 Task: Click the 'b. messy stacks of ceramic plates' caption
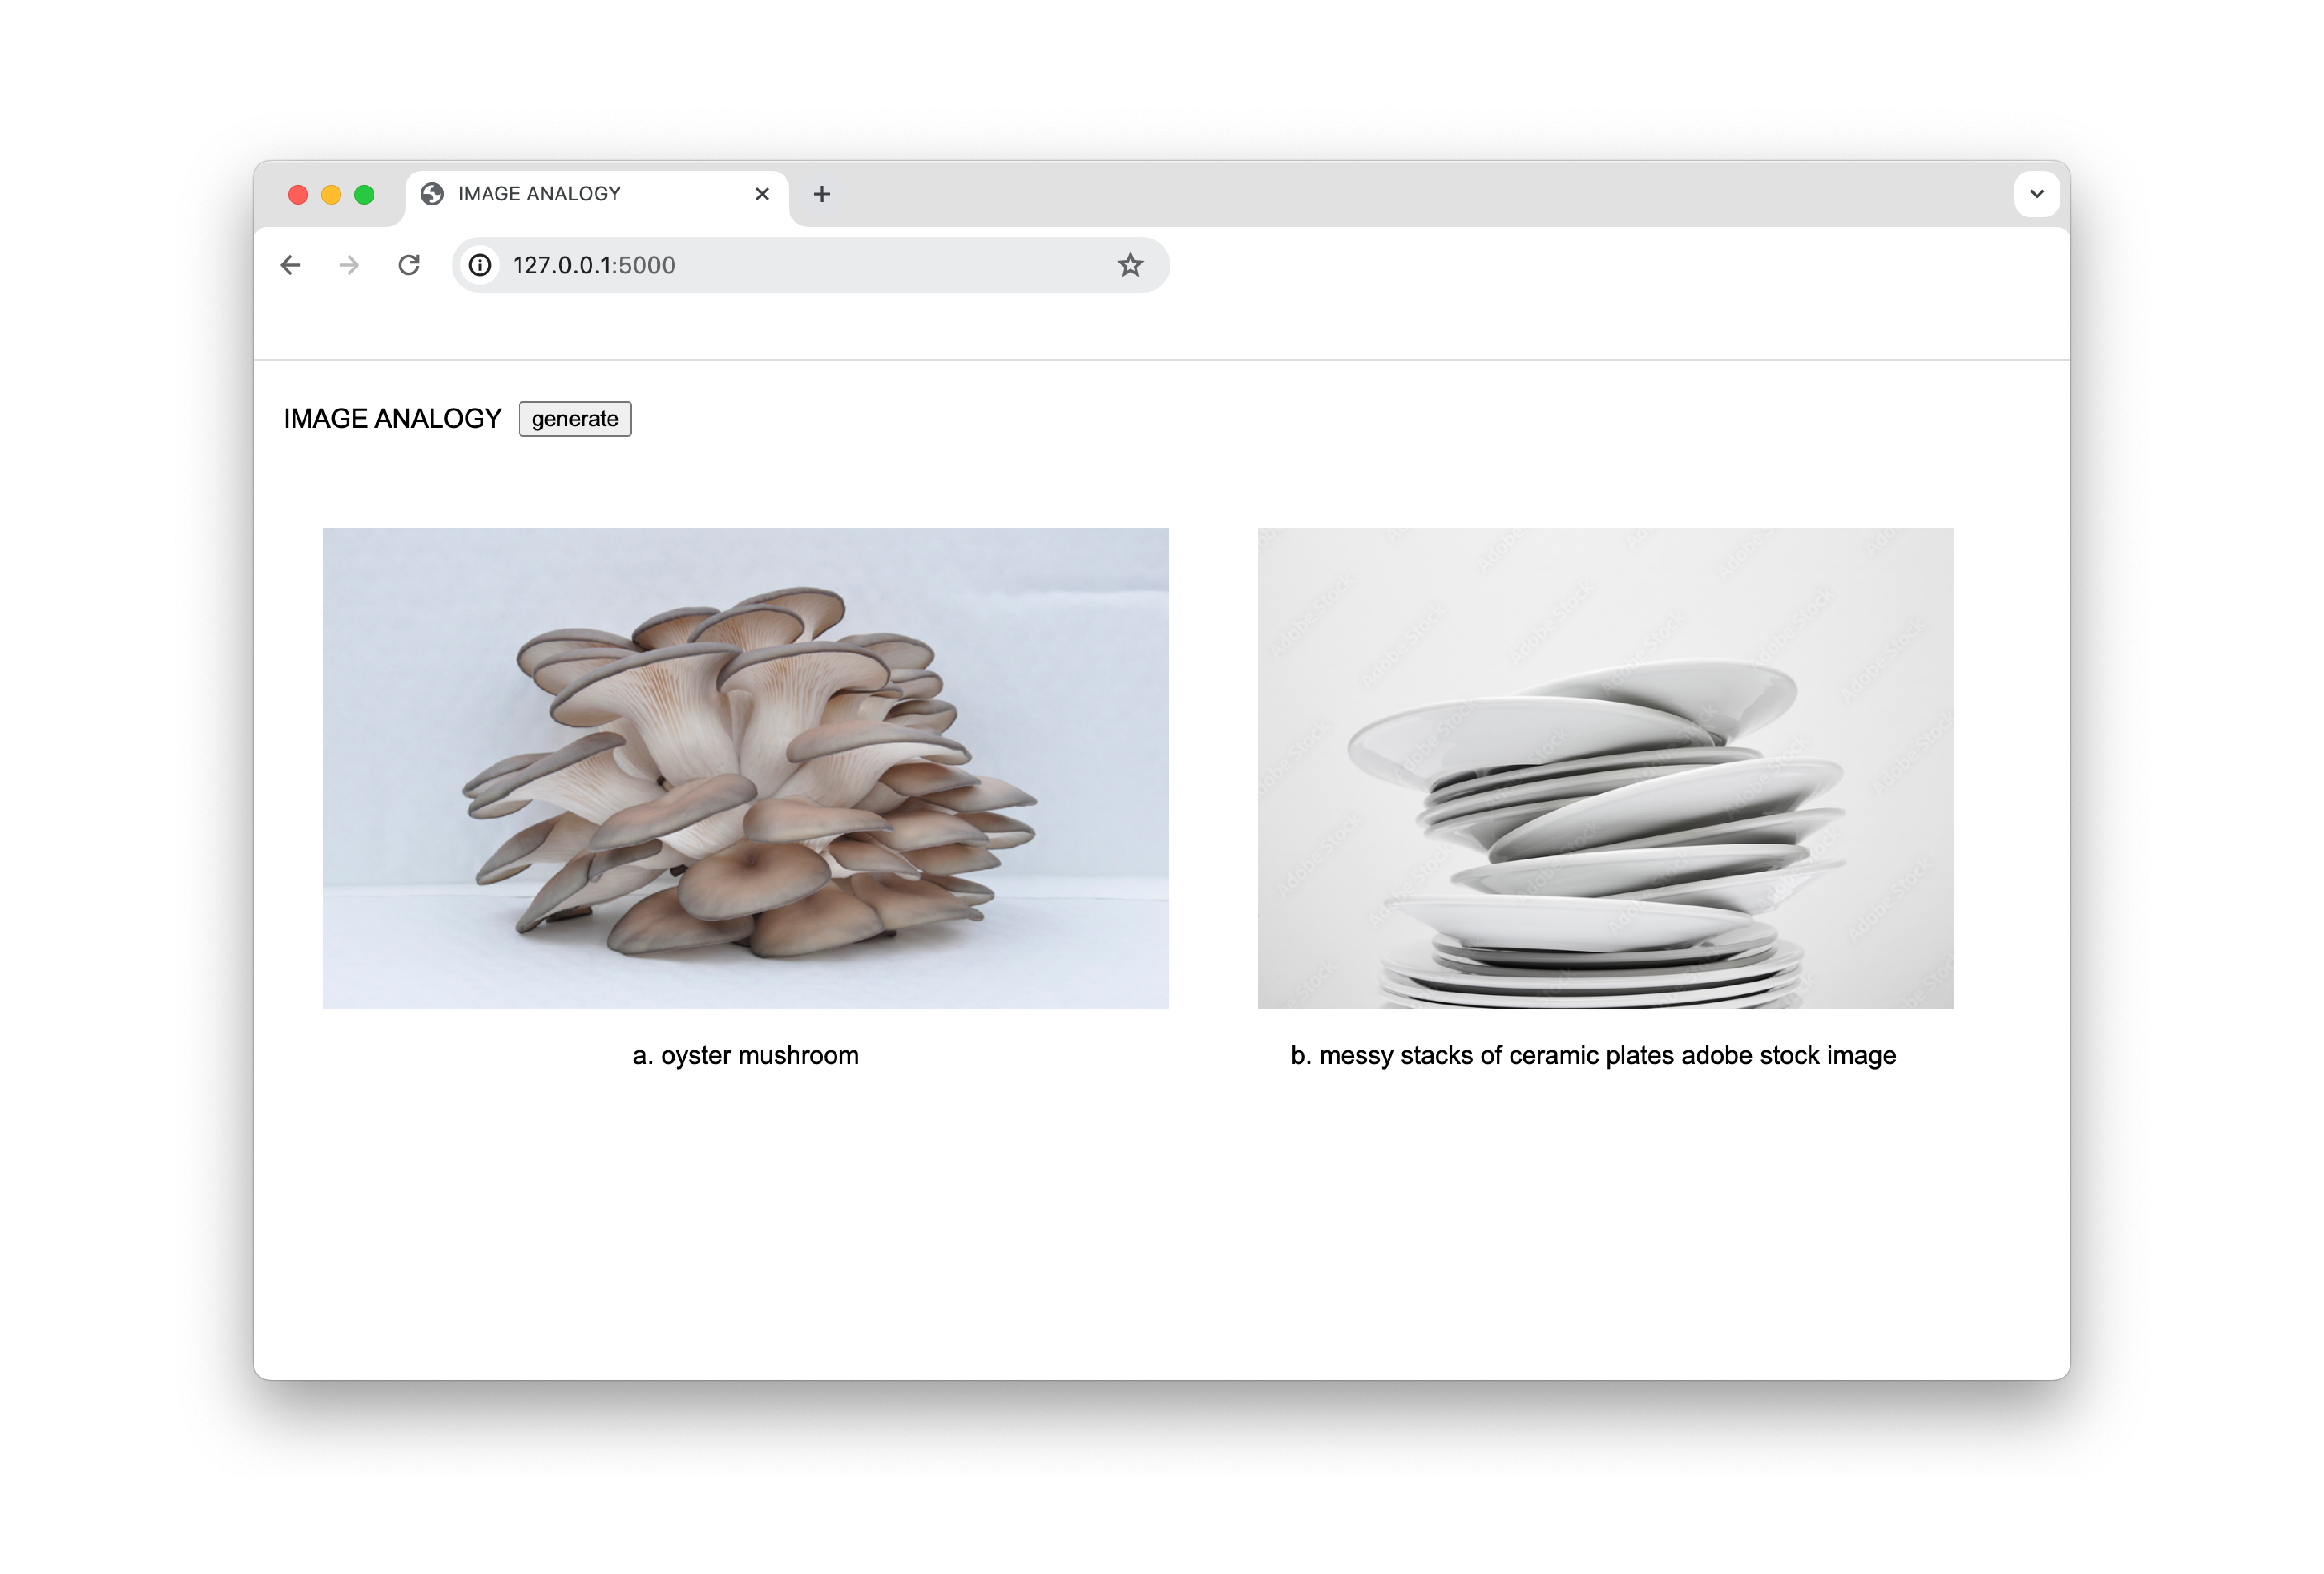pos(1593,1055)
